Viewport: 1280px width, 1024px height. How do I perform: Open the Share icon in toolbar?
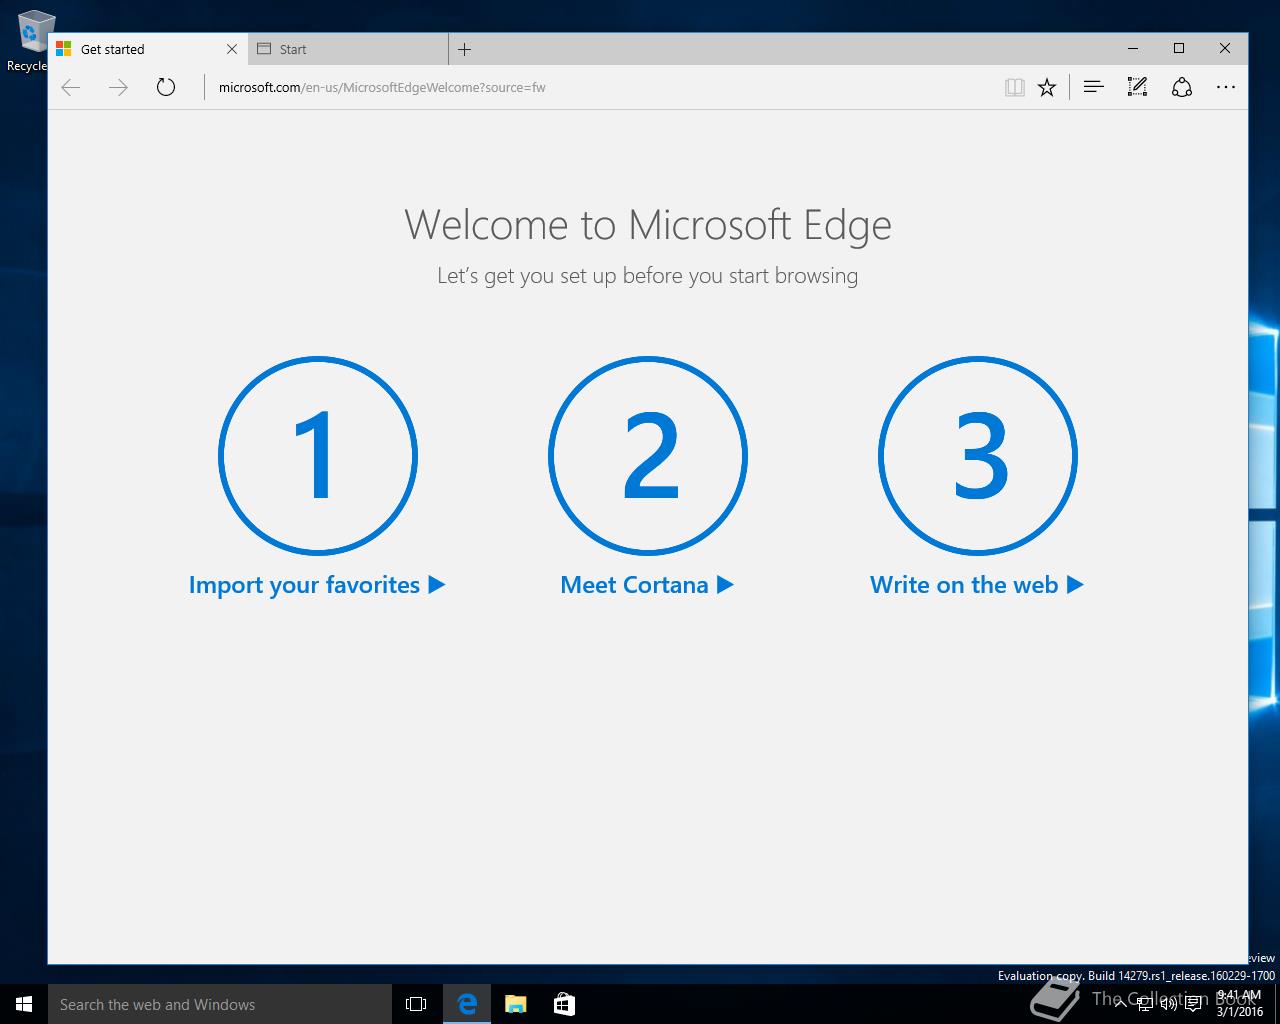(1182, 88)
